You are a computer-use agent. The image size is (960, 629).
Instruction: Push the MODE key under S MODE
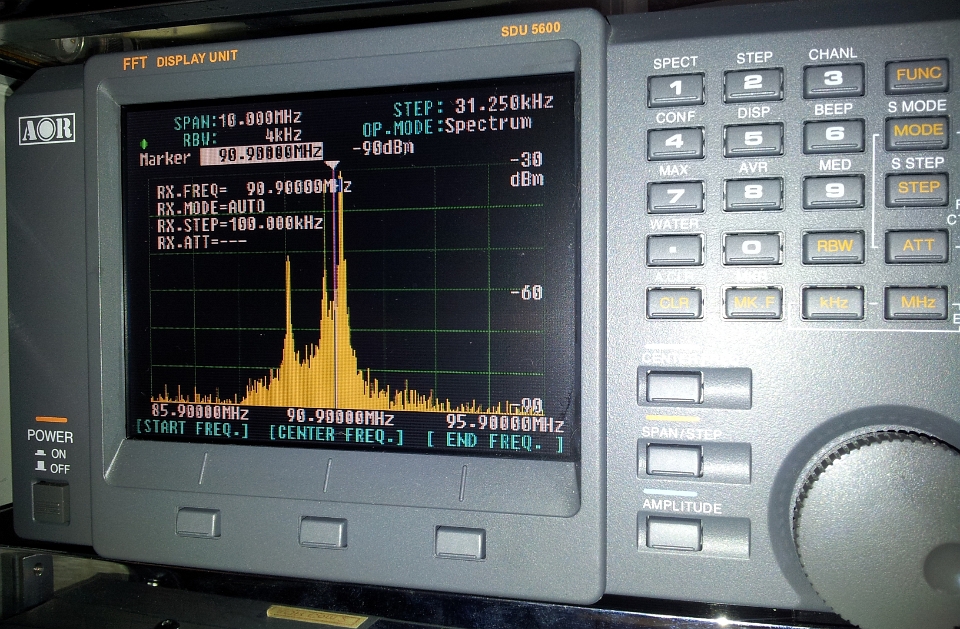[x=917, y=132]
